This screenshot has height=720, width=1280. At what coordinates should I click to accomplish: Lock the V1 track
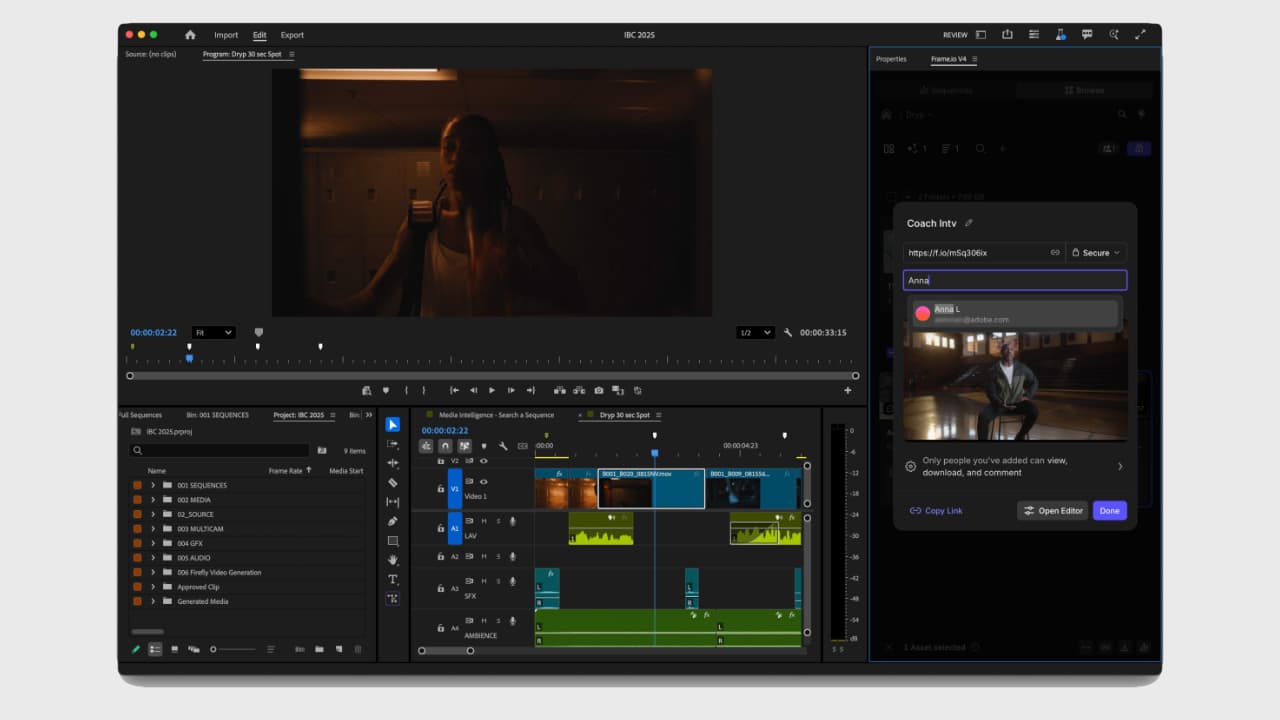439,487
